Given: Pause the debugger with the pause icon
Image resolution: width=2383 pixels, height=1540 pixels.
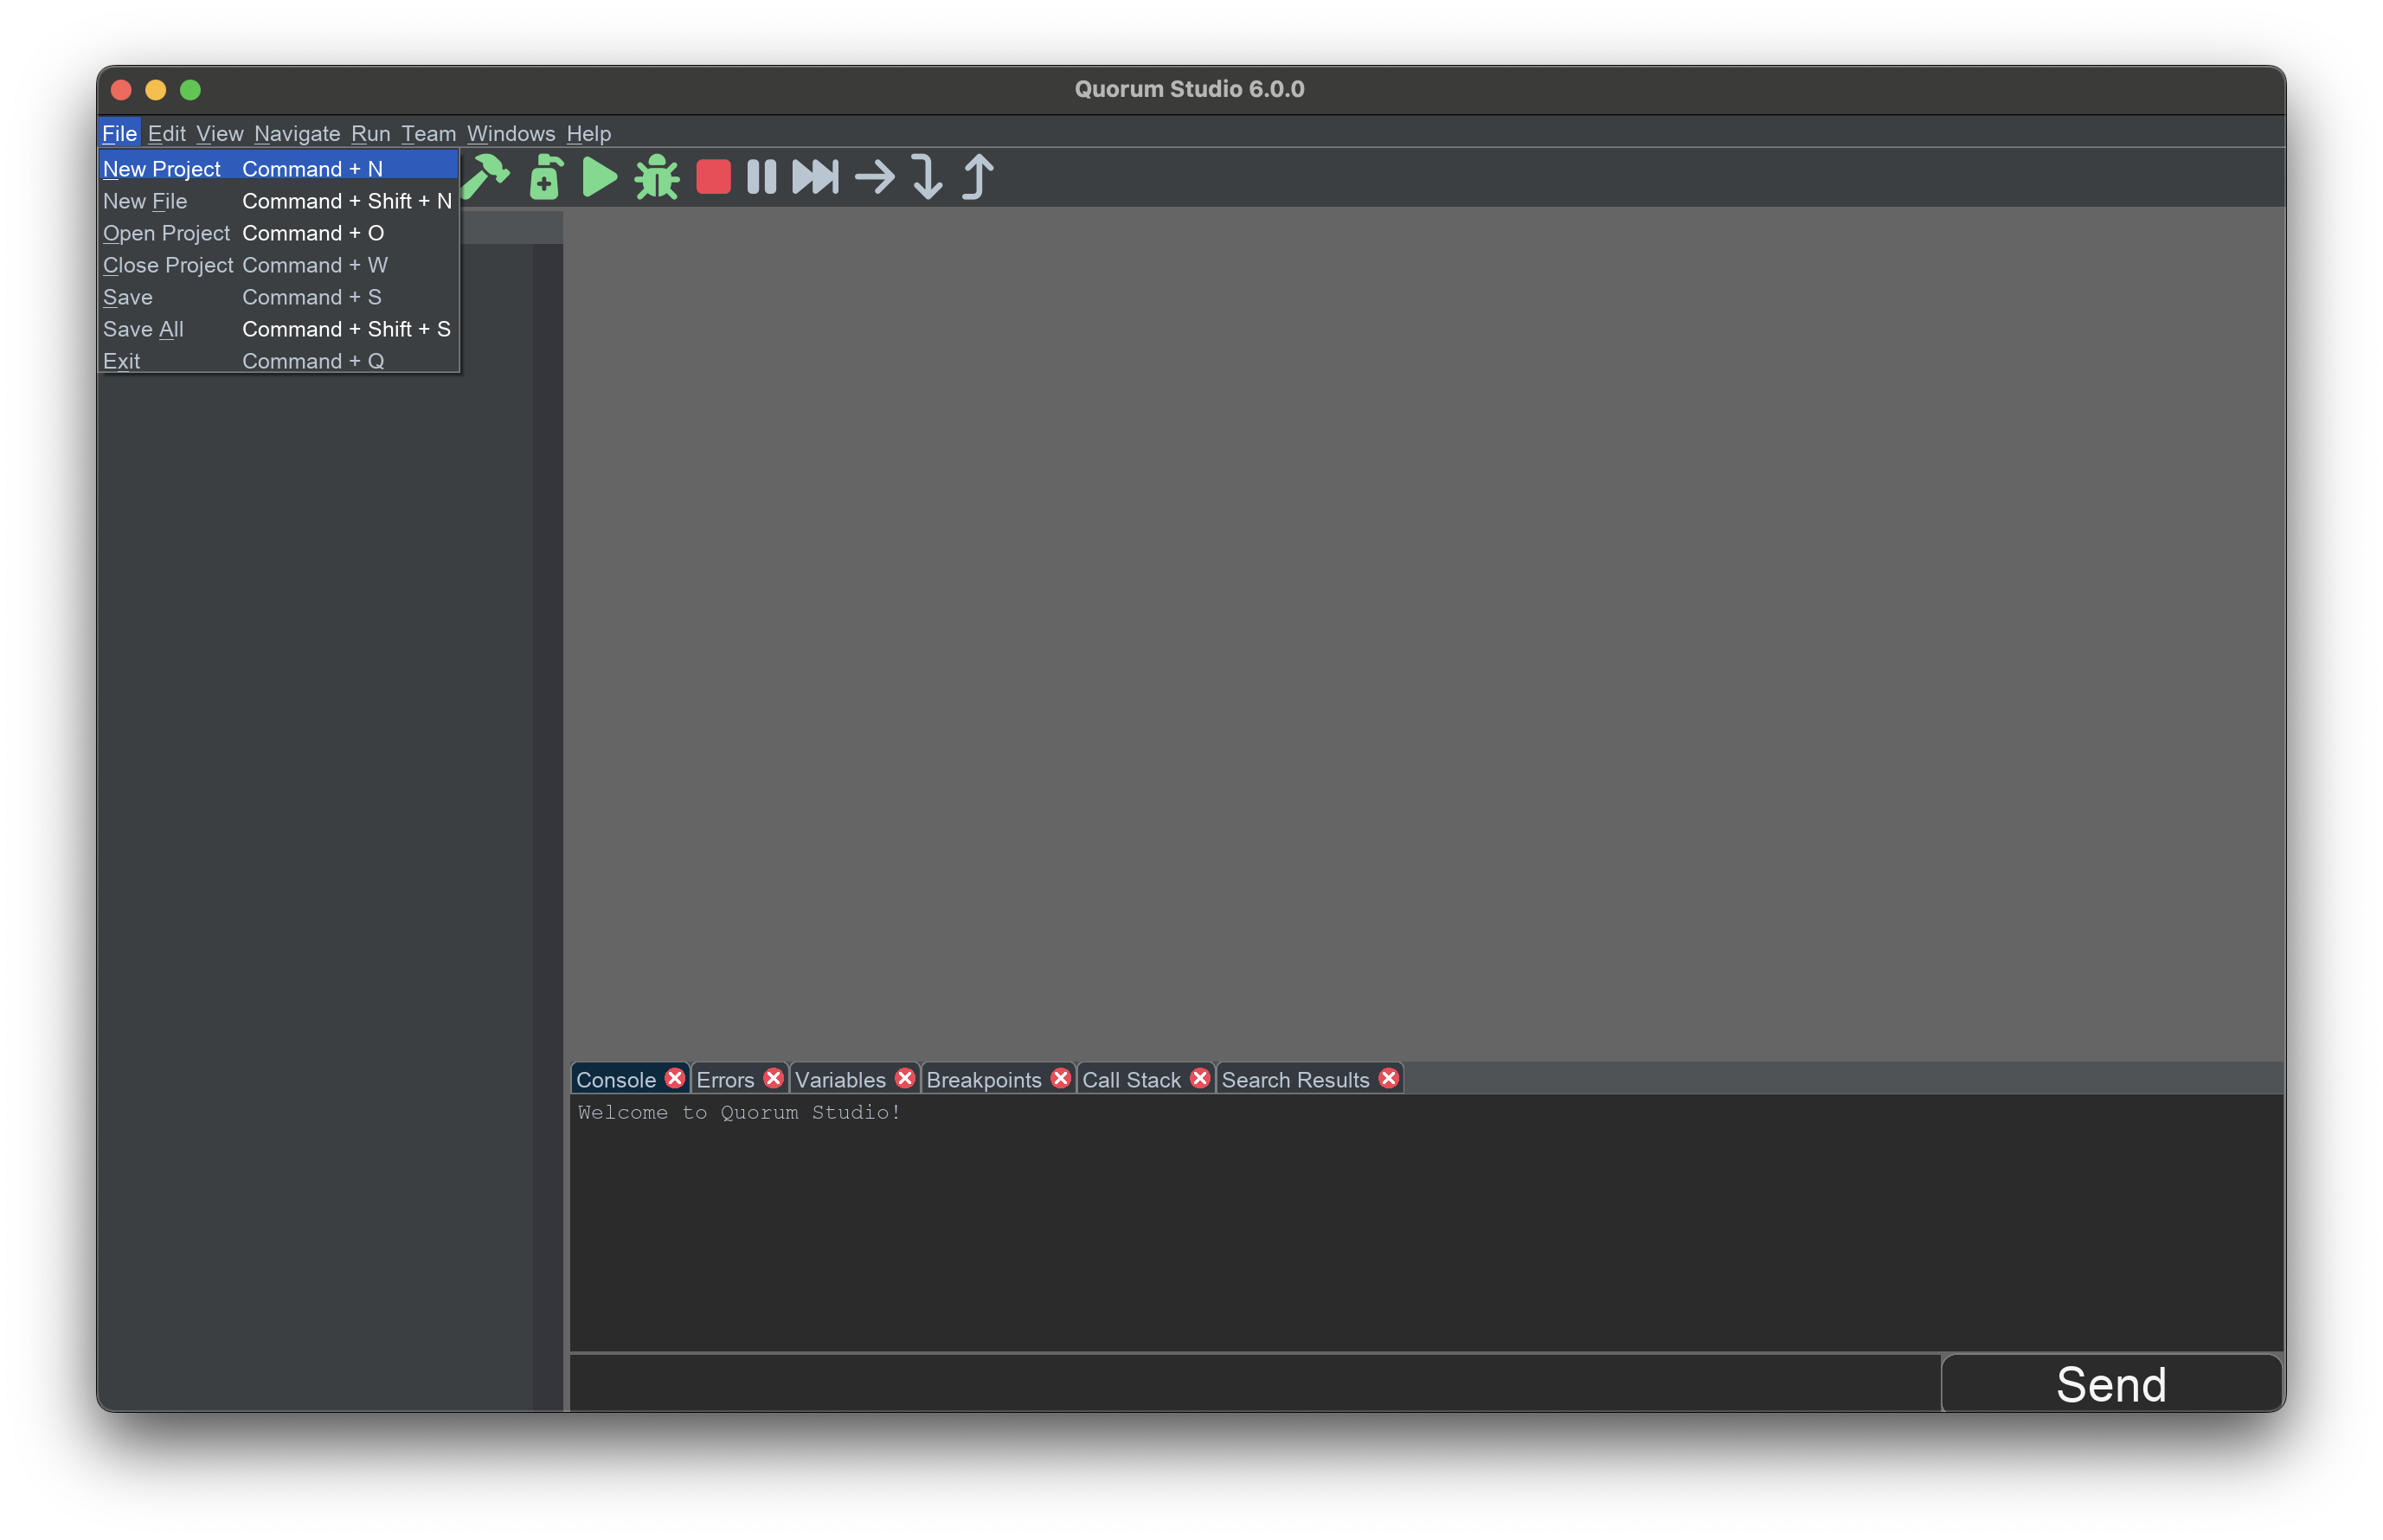Looking at the screenshot, I should click(x=761, y=177).
